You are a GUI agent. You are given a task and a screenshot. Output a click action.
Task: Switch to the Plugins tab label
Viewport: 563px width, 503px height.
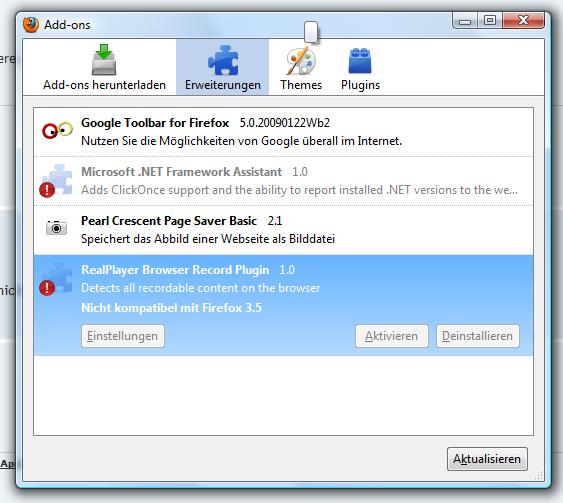(x=360, y=85)
